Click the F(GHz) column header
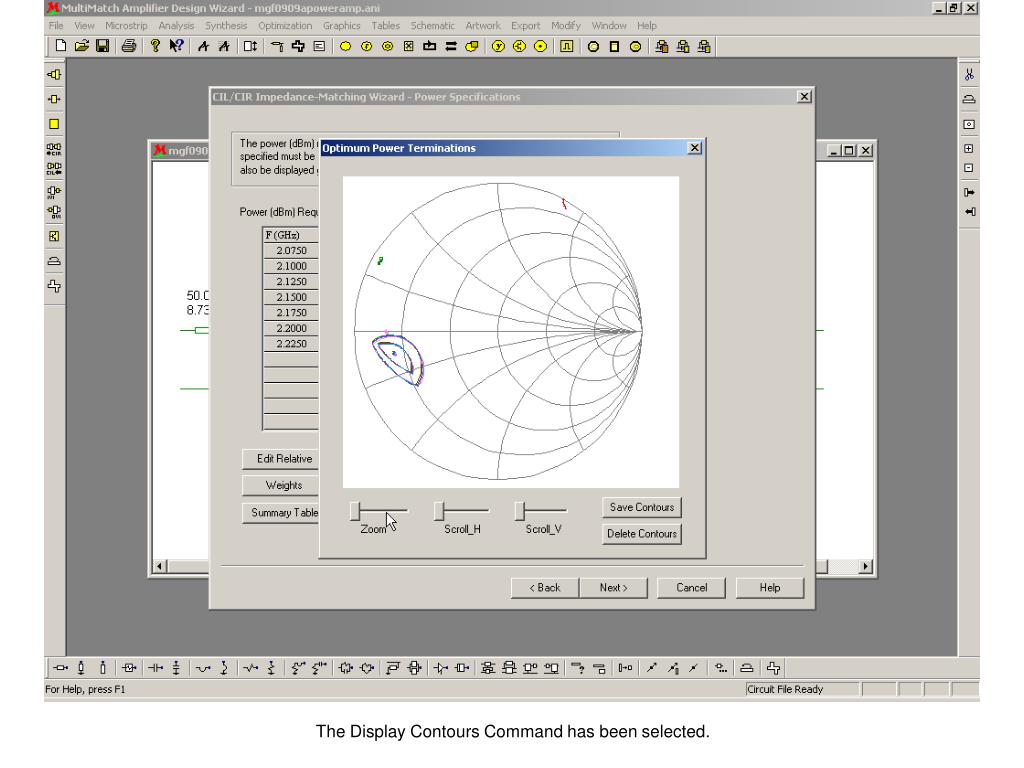The height and width of the screenshot is (768, 1024). click(291, 235)
